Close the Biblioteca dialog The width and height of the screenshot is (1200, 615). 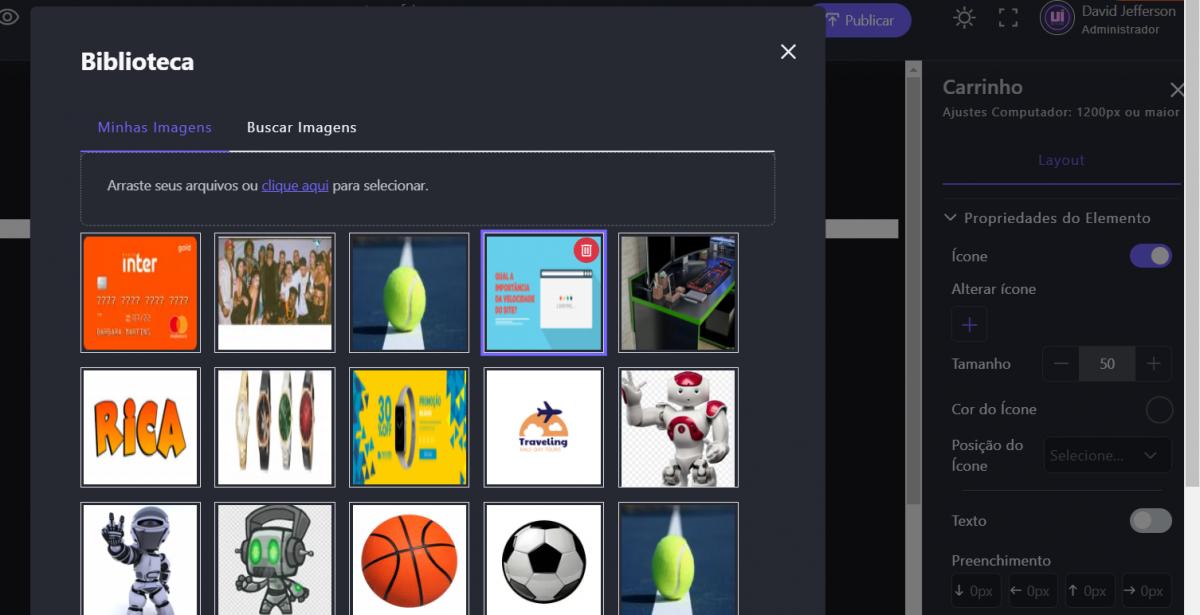[x=788, y=52]
